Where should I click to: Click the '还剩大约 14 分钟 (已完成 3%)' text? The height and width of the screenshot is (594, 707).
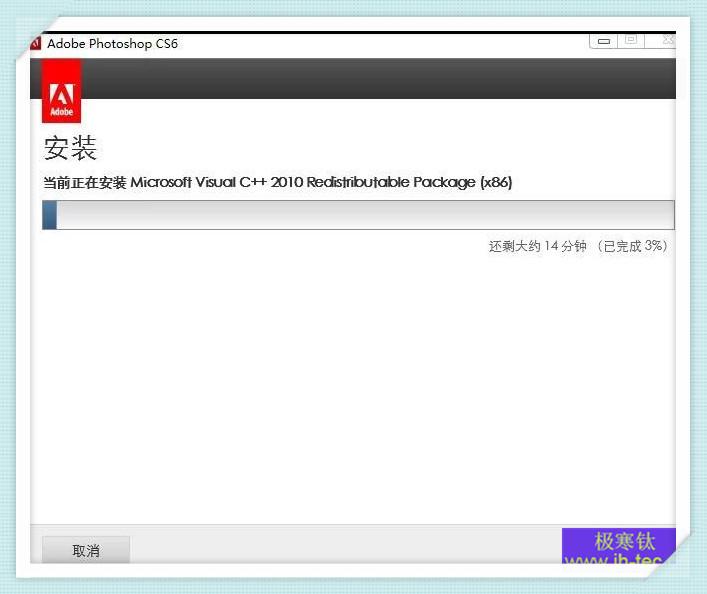(x=578, y=246)
